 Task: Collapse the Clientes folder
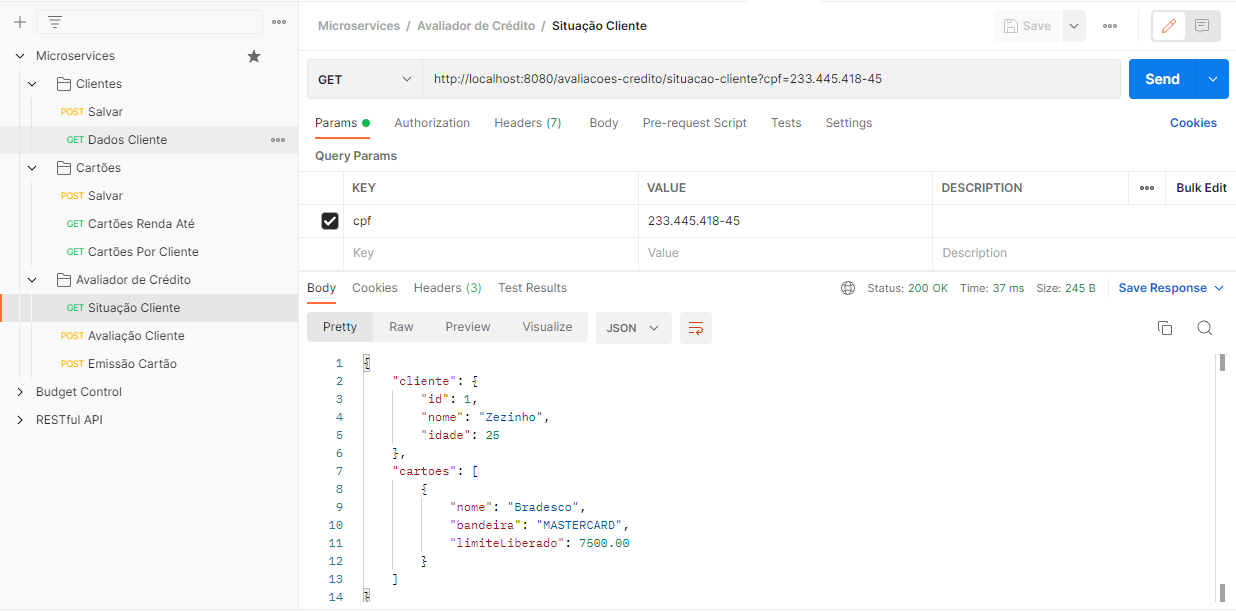31,83
